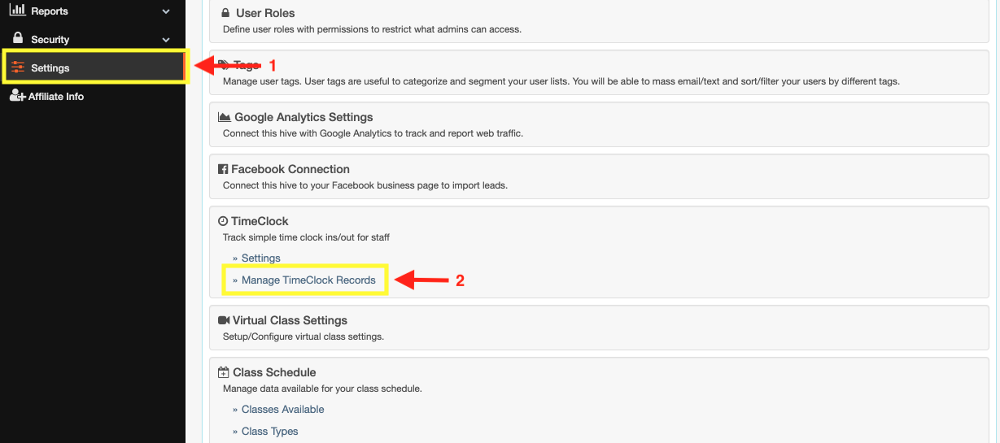
Task: Open the Class Types link
Action: (269, 431)
